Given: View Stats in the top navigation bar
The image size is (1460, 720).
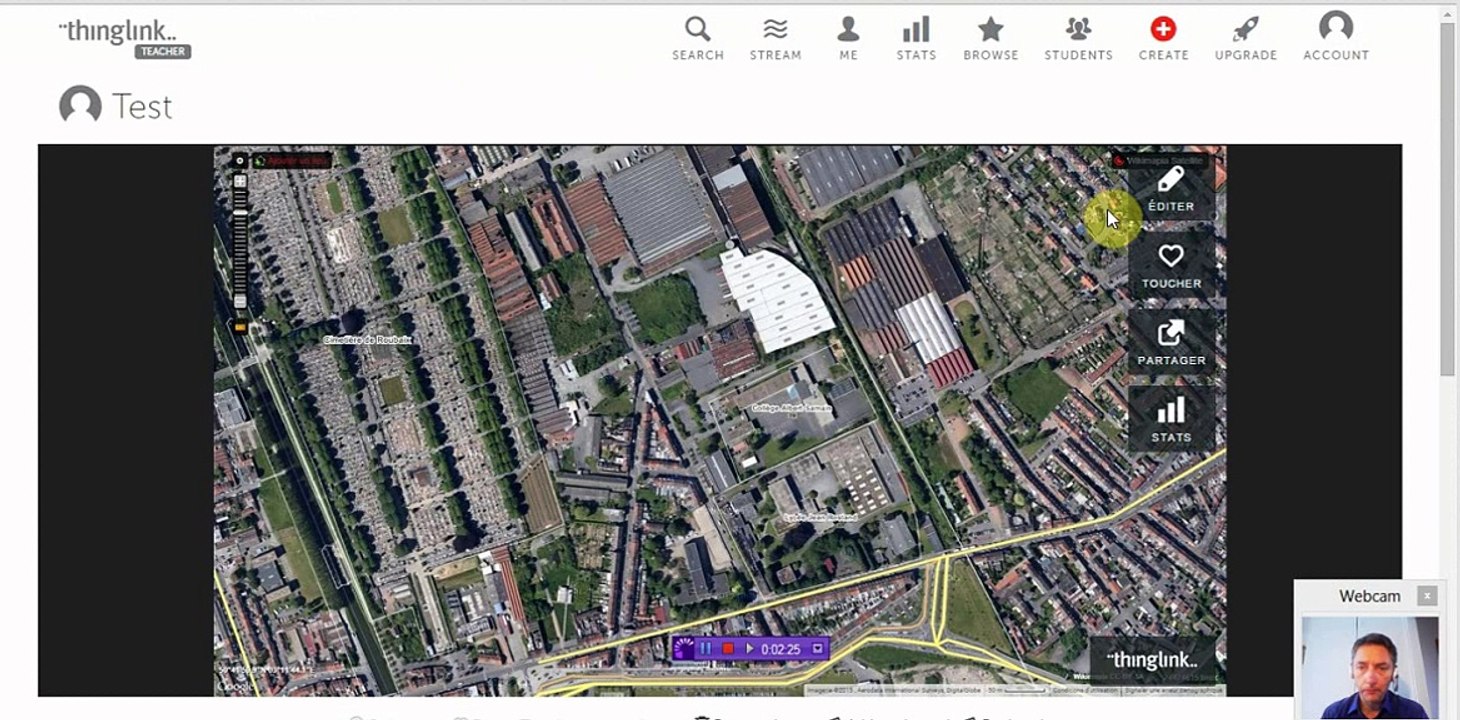Looking at the screenshot, I should click(916, 39).
